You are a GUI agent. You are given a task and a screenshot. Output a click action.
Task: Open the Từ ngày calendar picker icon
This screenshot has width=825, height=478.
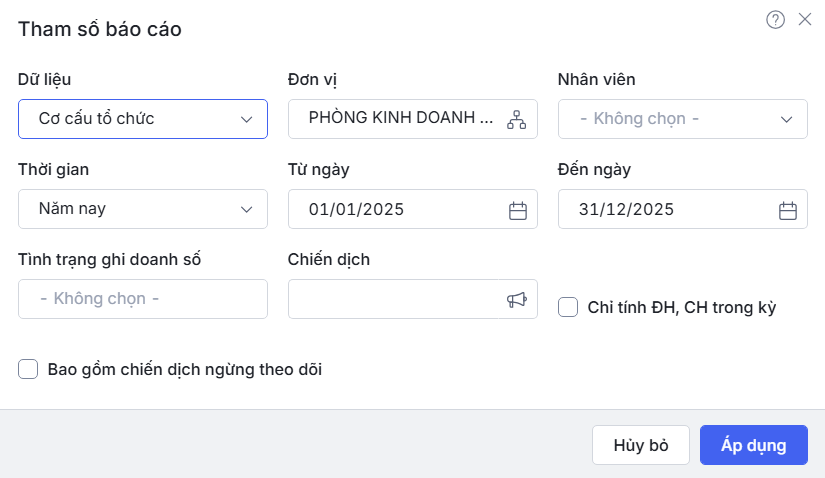pyautogui.click(x=518, y=210)
